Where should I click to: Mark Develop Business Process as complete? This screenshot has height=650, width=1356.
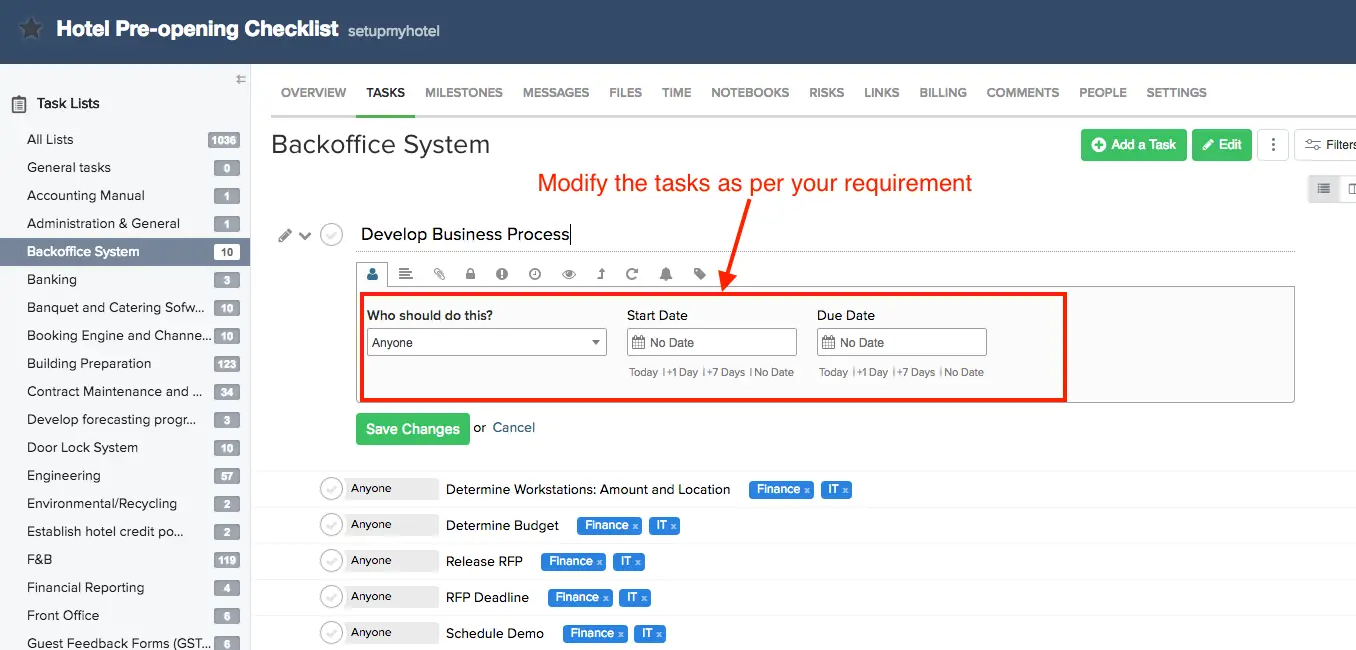331,235
